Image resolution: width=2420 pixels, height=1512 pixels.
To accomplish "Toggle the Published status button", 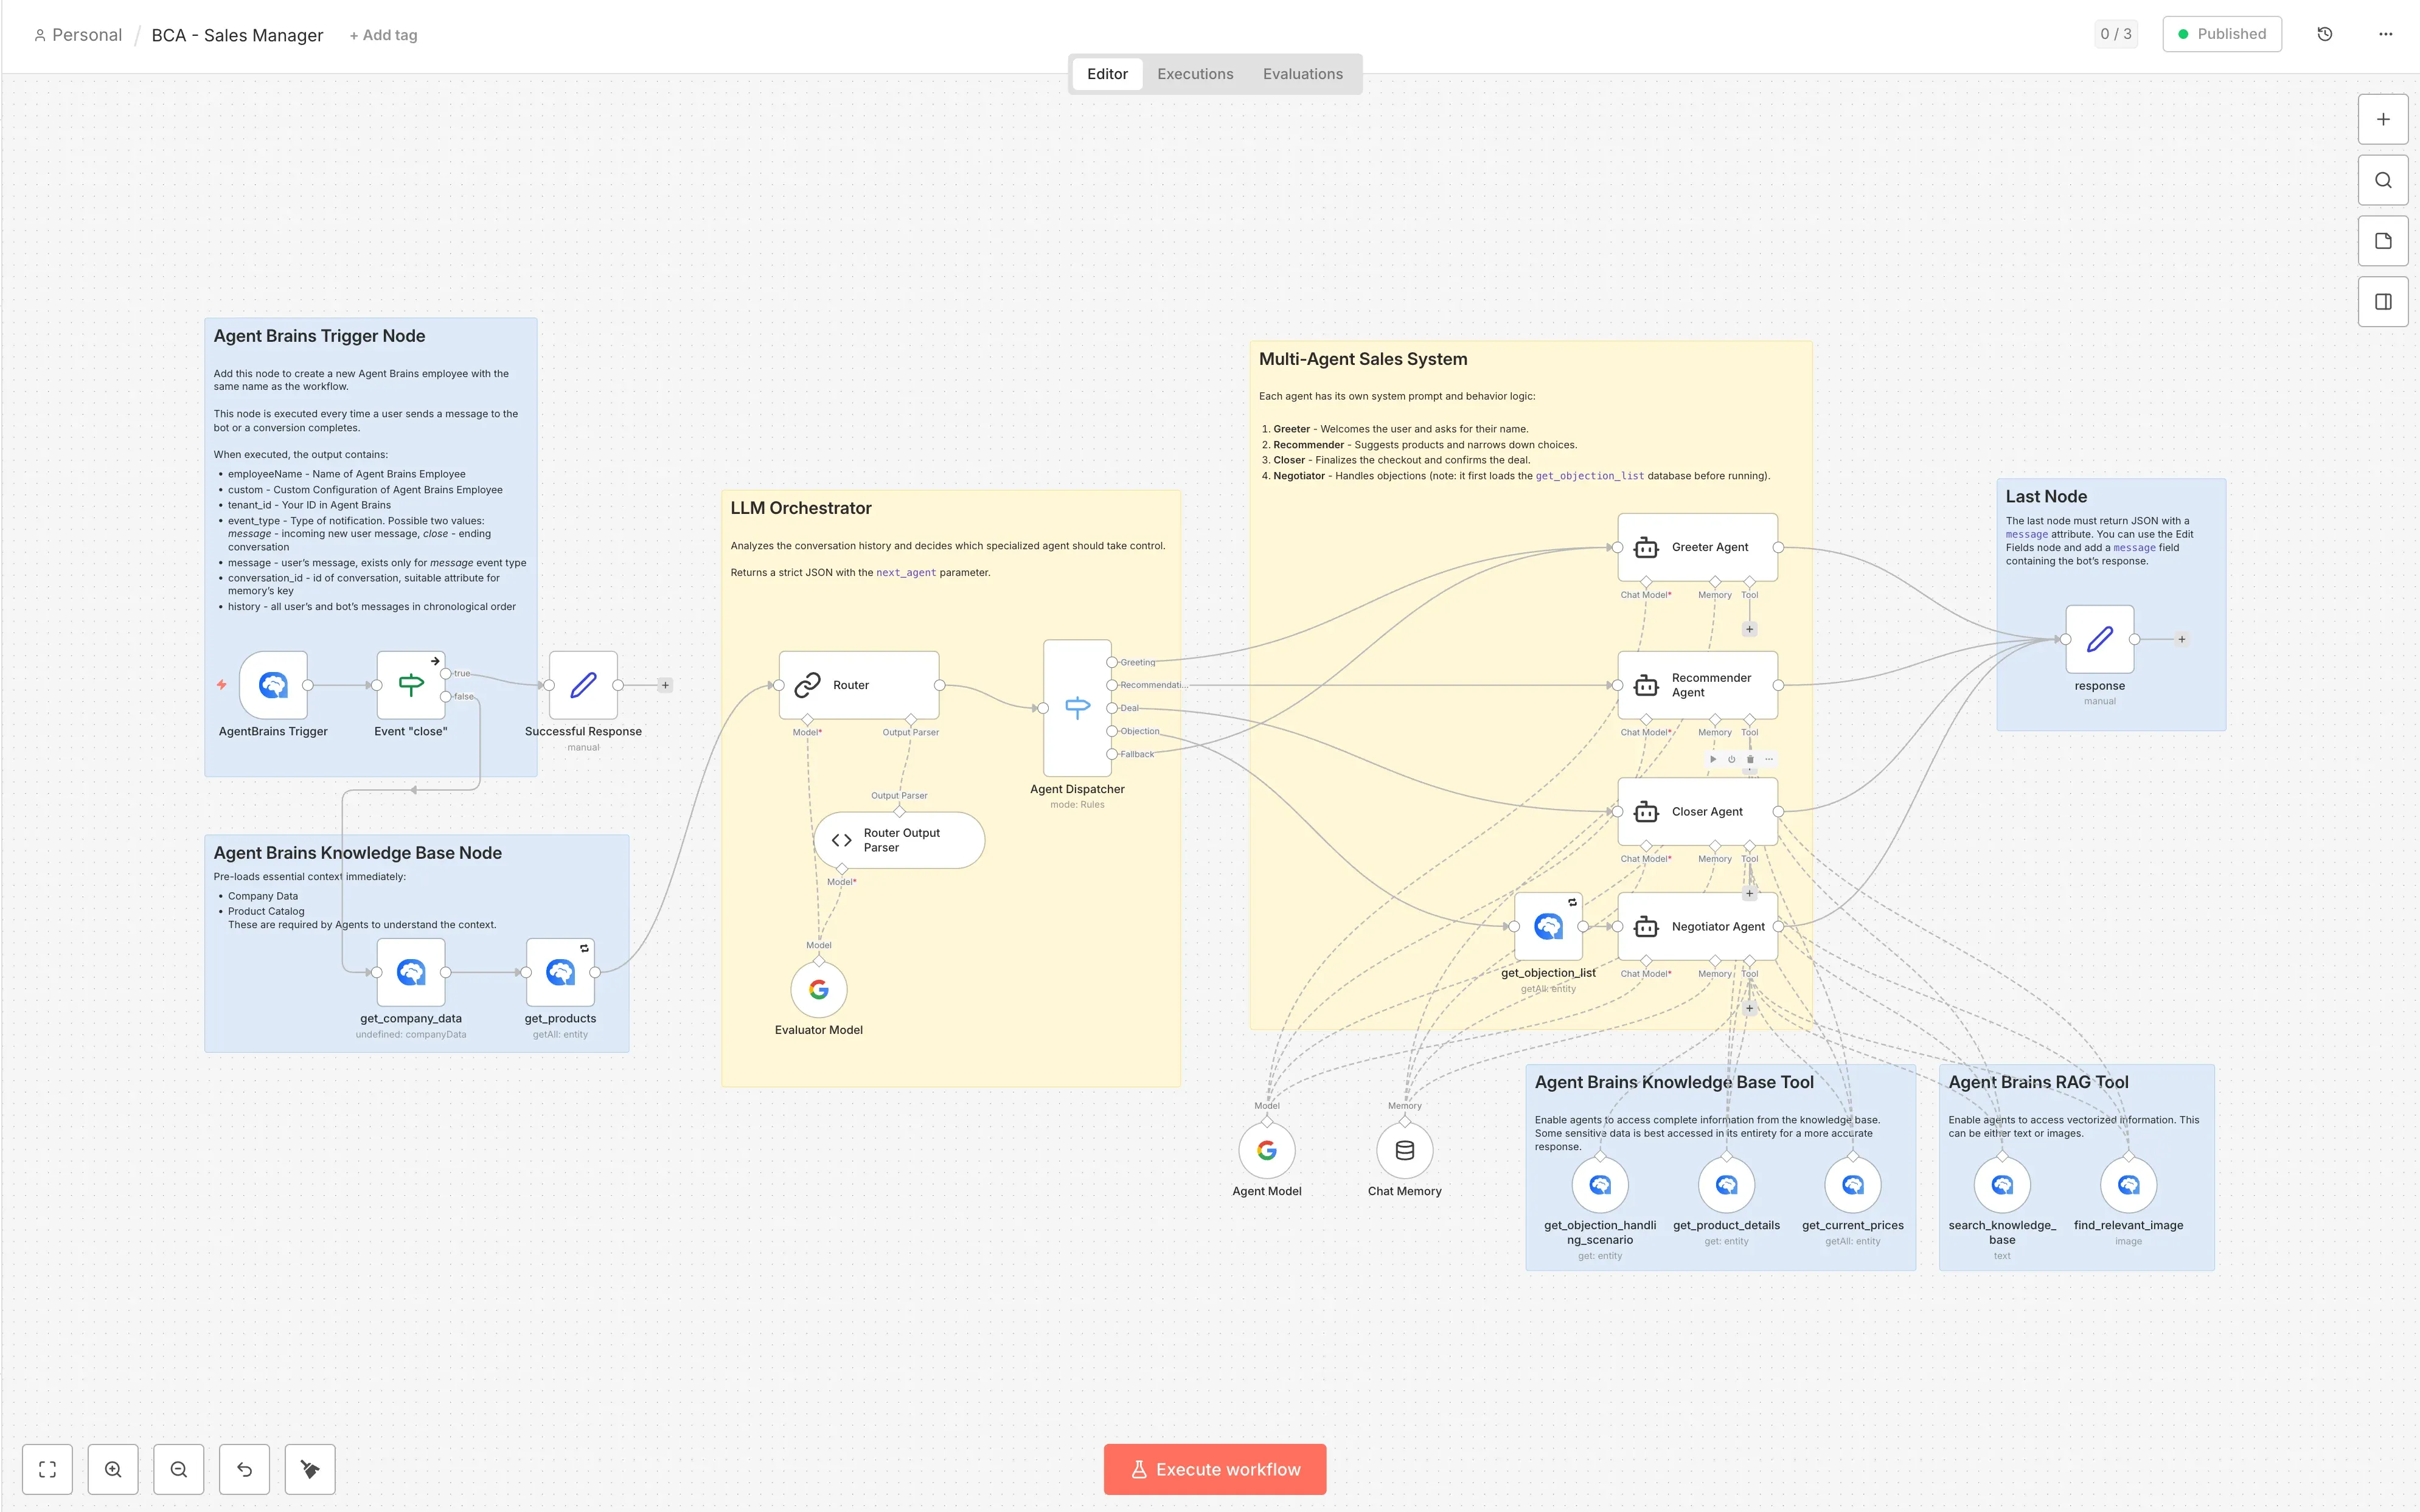I will tap(2221, 34).
